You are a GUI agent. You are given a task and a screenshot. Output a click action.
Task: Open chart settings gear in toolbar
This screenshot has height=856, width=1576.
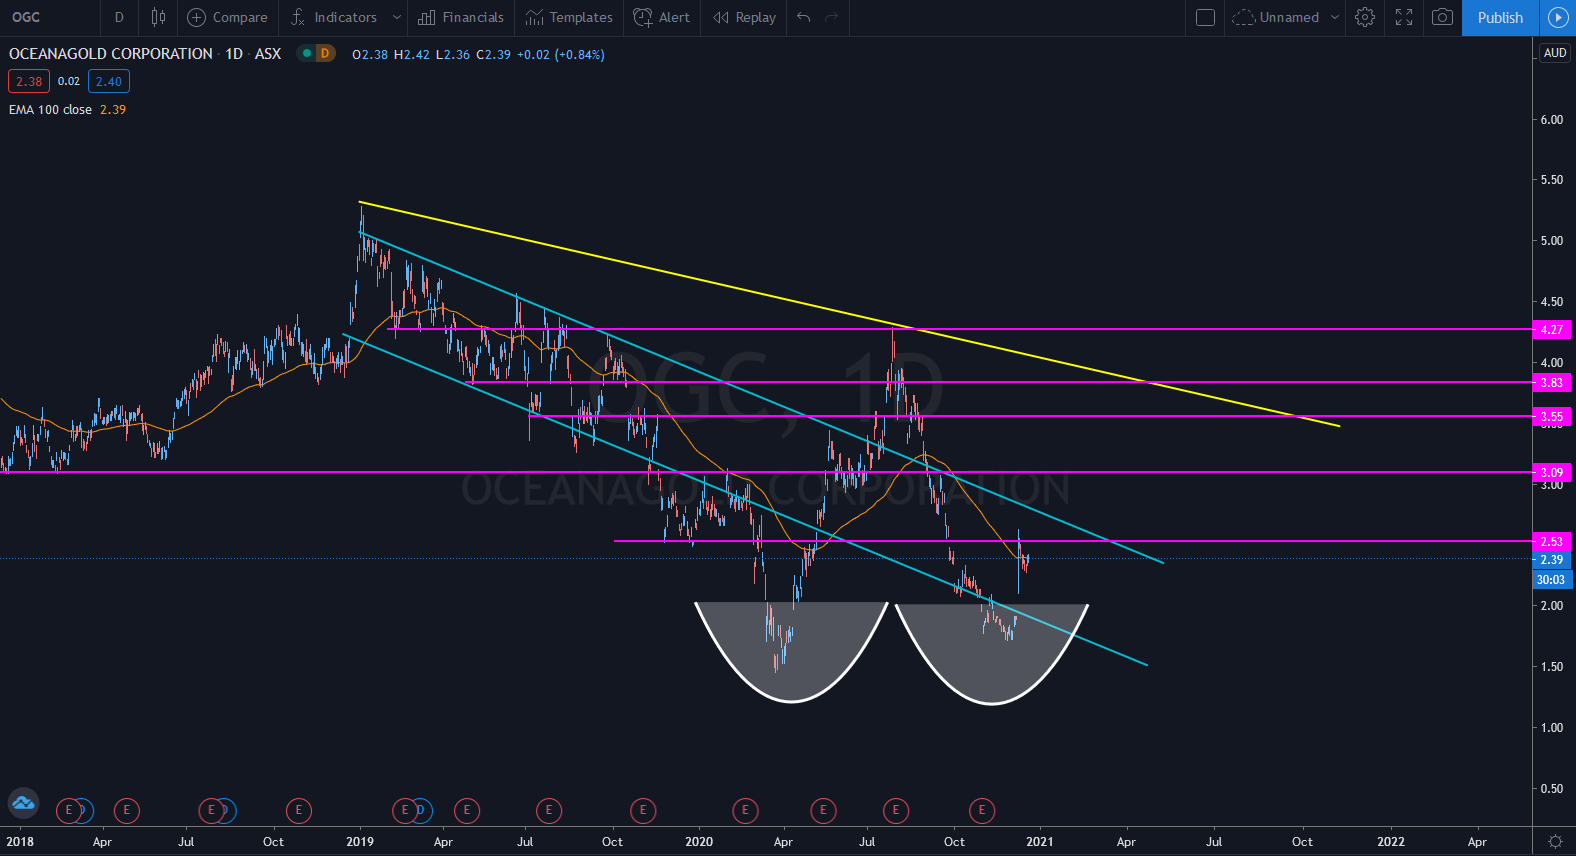1365,17
